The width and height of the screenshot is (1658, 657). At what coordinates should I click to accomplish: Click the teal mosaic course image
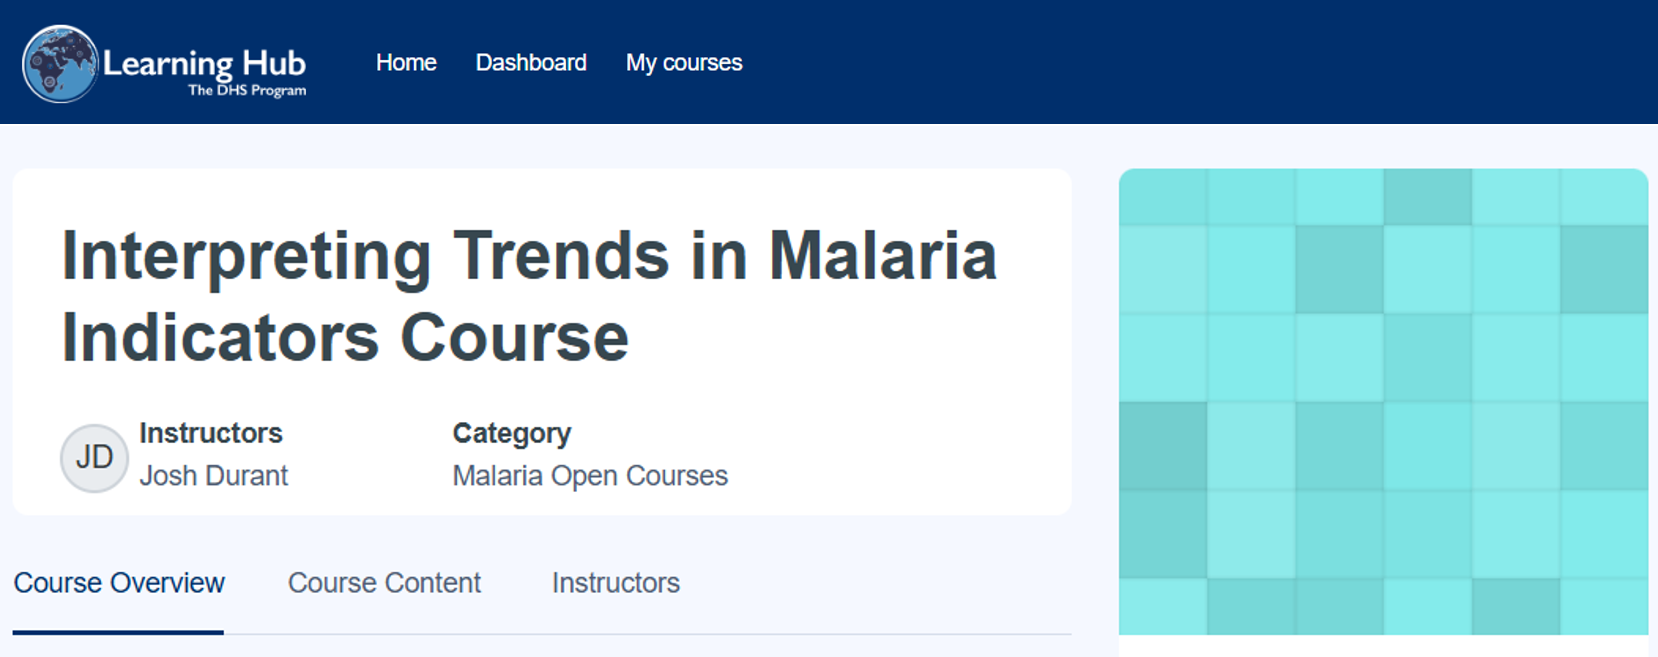coord(1383,401)
